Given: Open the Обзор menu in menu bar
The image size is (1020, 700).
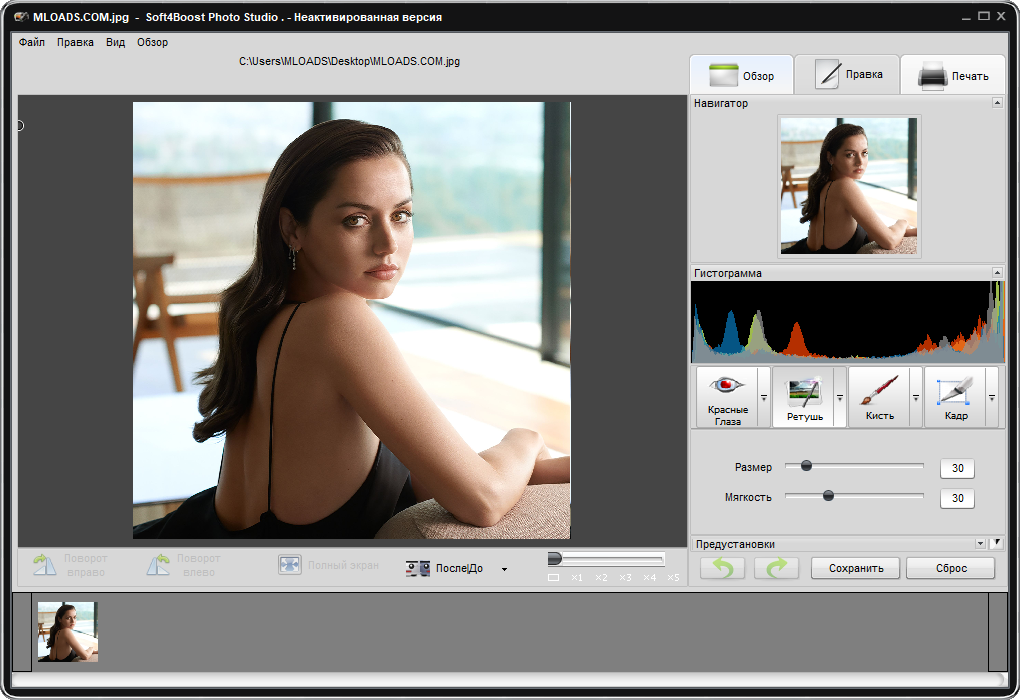Looking at the screenshot, I should click(x=152, y=42).
